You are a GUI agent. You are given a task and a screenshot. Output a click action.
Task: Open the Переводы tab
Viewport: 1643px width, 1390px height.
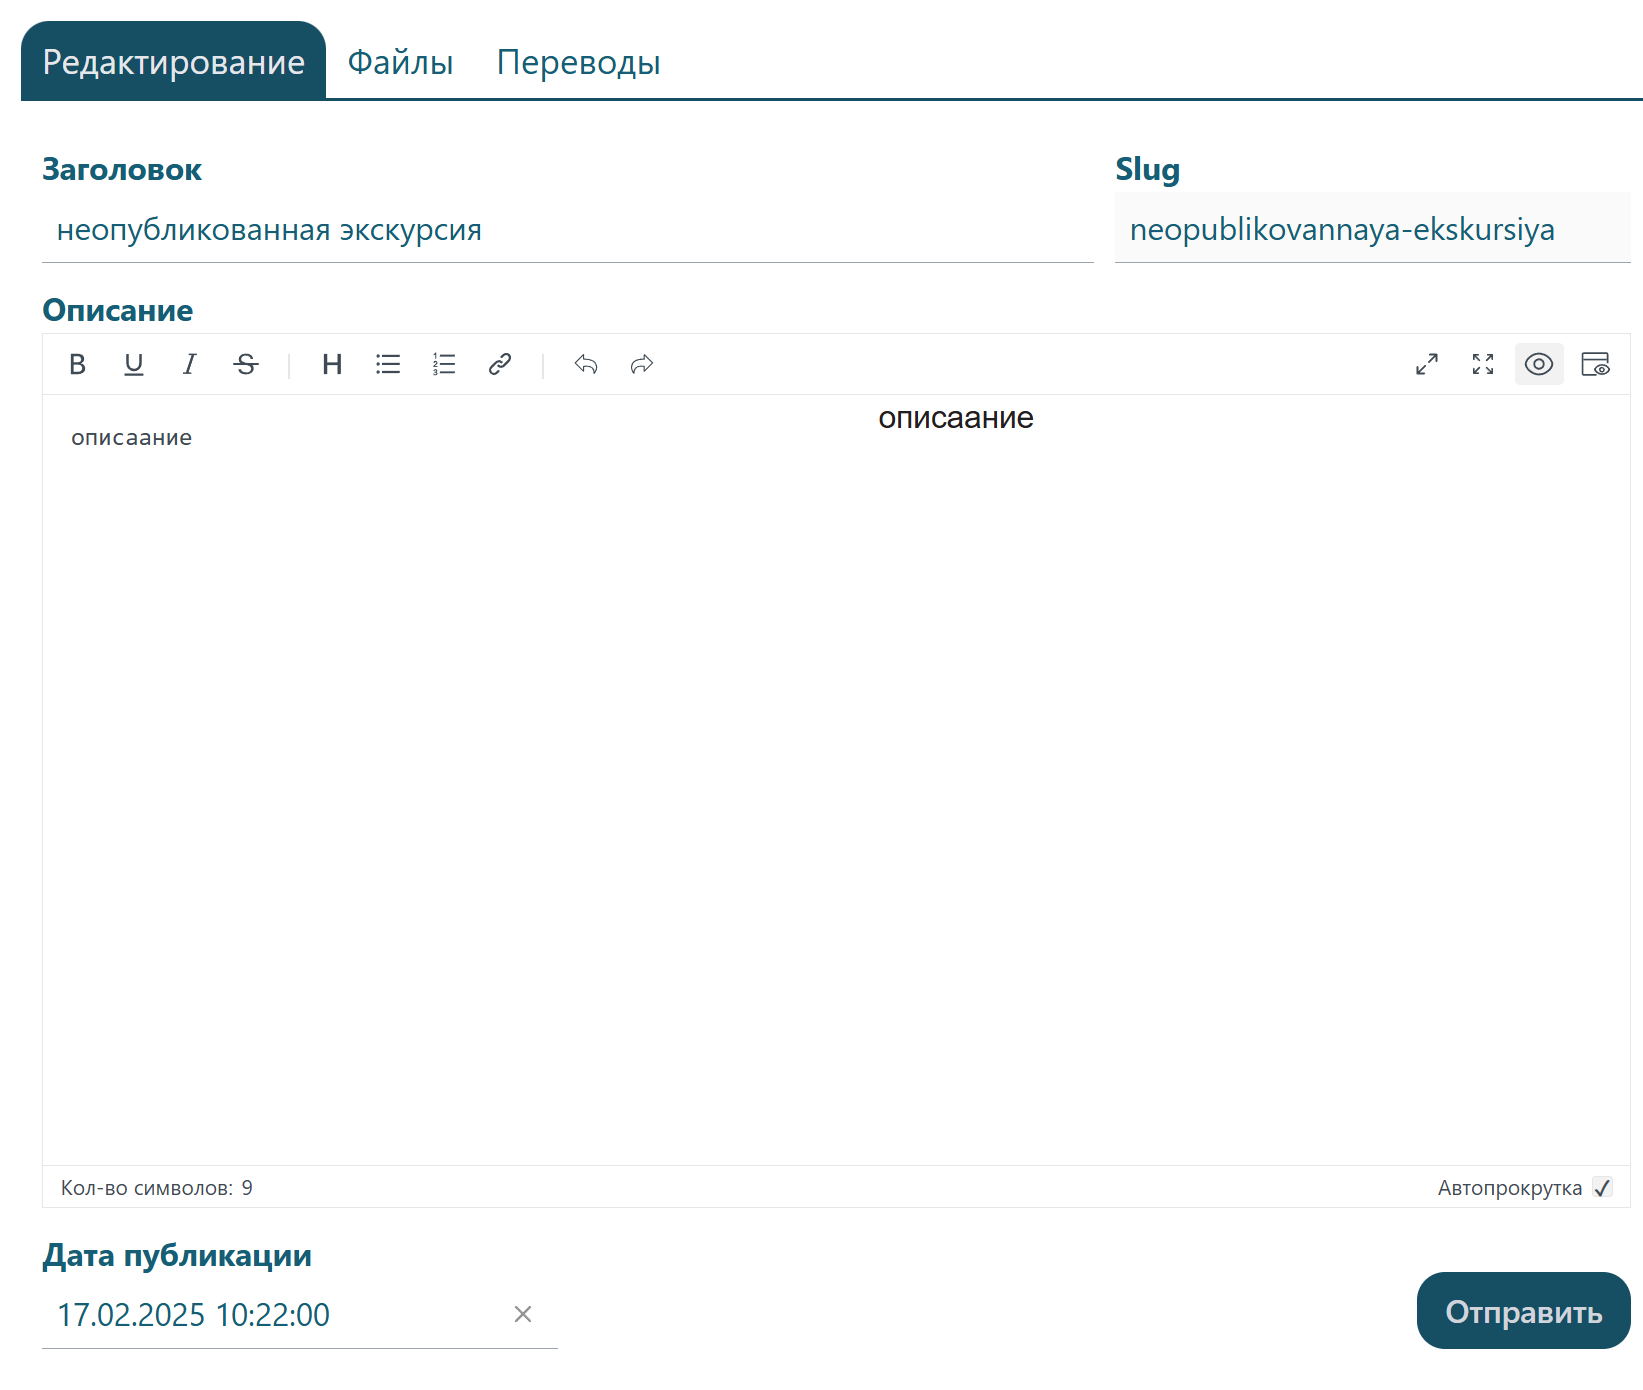(578, 63)
